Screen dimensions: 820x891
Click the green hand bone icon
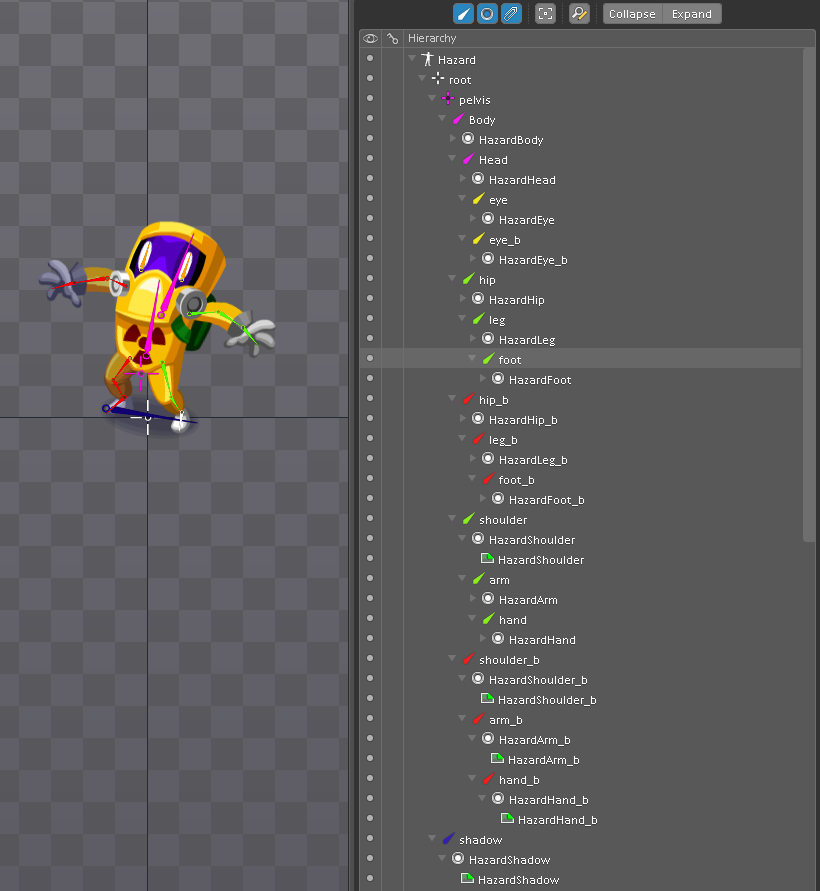pos(488,619)
